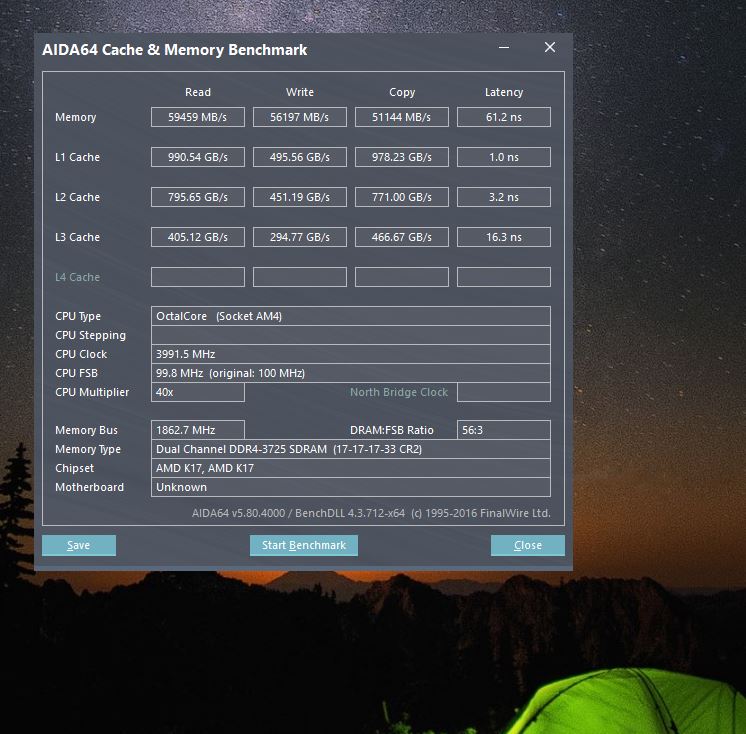Click the L2 Cache row label
746x734 pixels.
pos(78,197)
